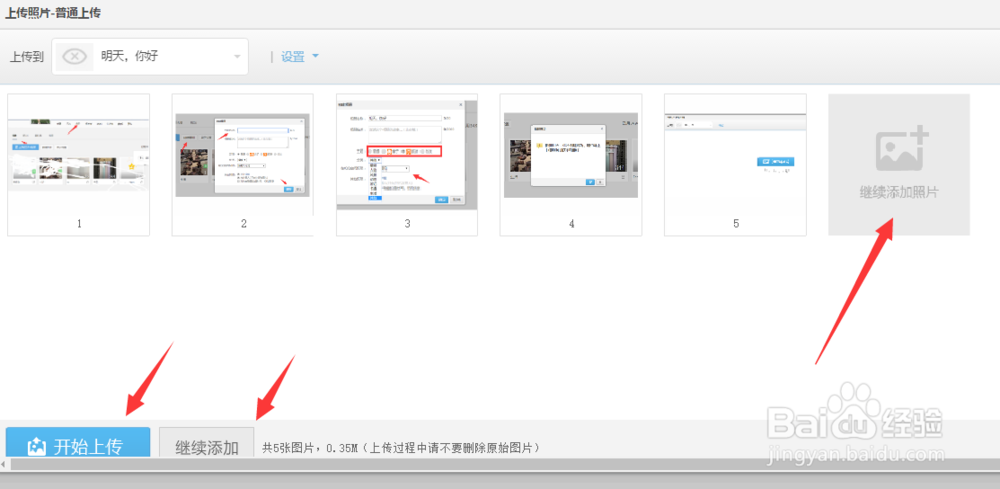Click the scrollbar left arrow
Screen dimensions: 1000x489
pyautogui.click(x=3, y=464)
